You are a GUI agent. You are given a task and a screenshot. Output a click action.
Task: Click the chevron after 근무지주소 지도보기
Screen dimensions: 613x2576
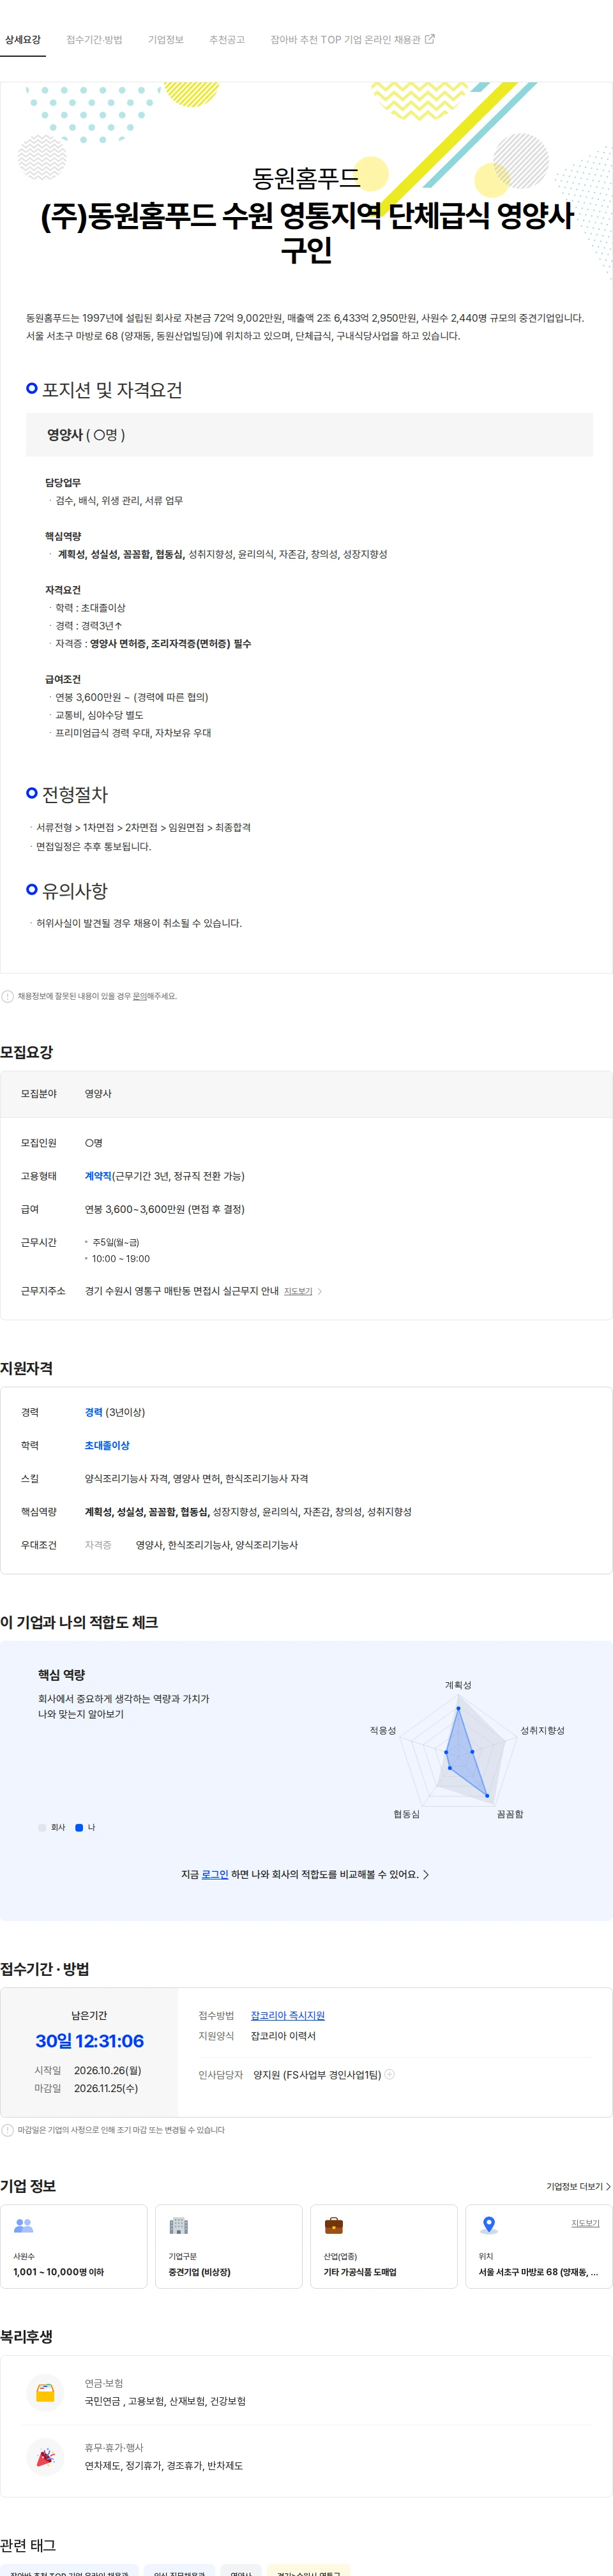(320, 1291)
